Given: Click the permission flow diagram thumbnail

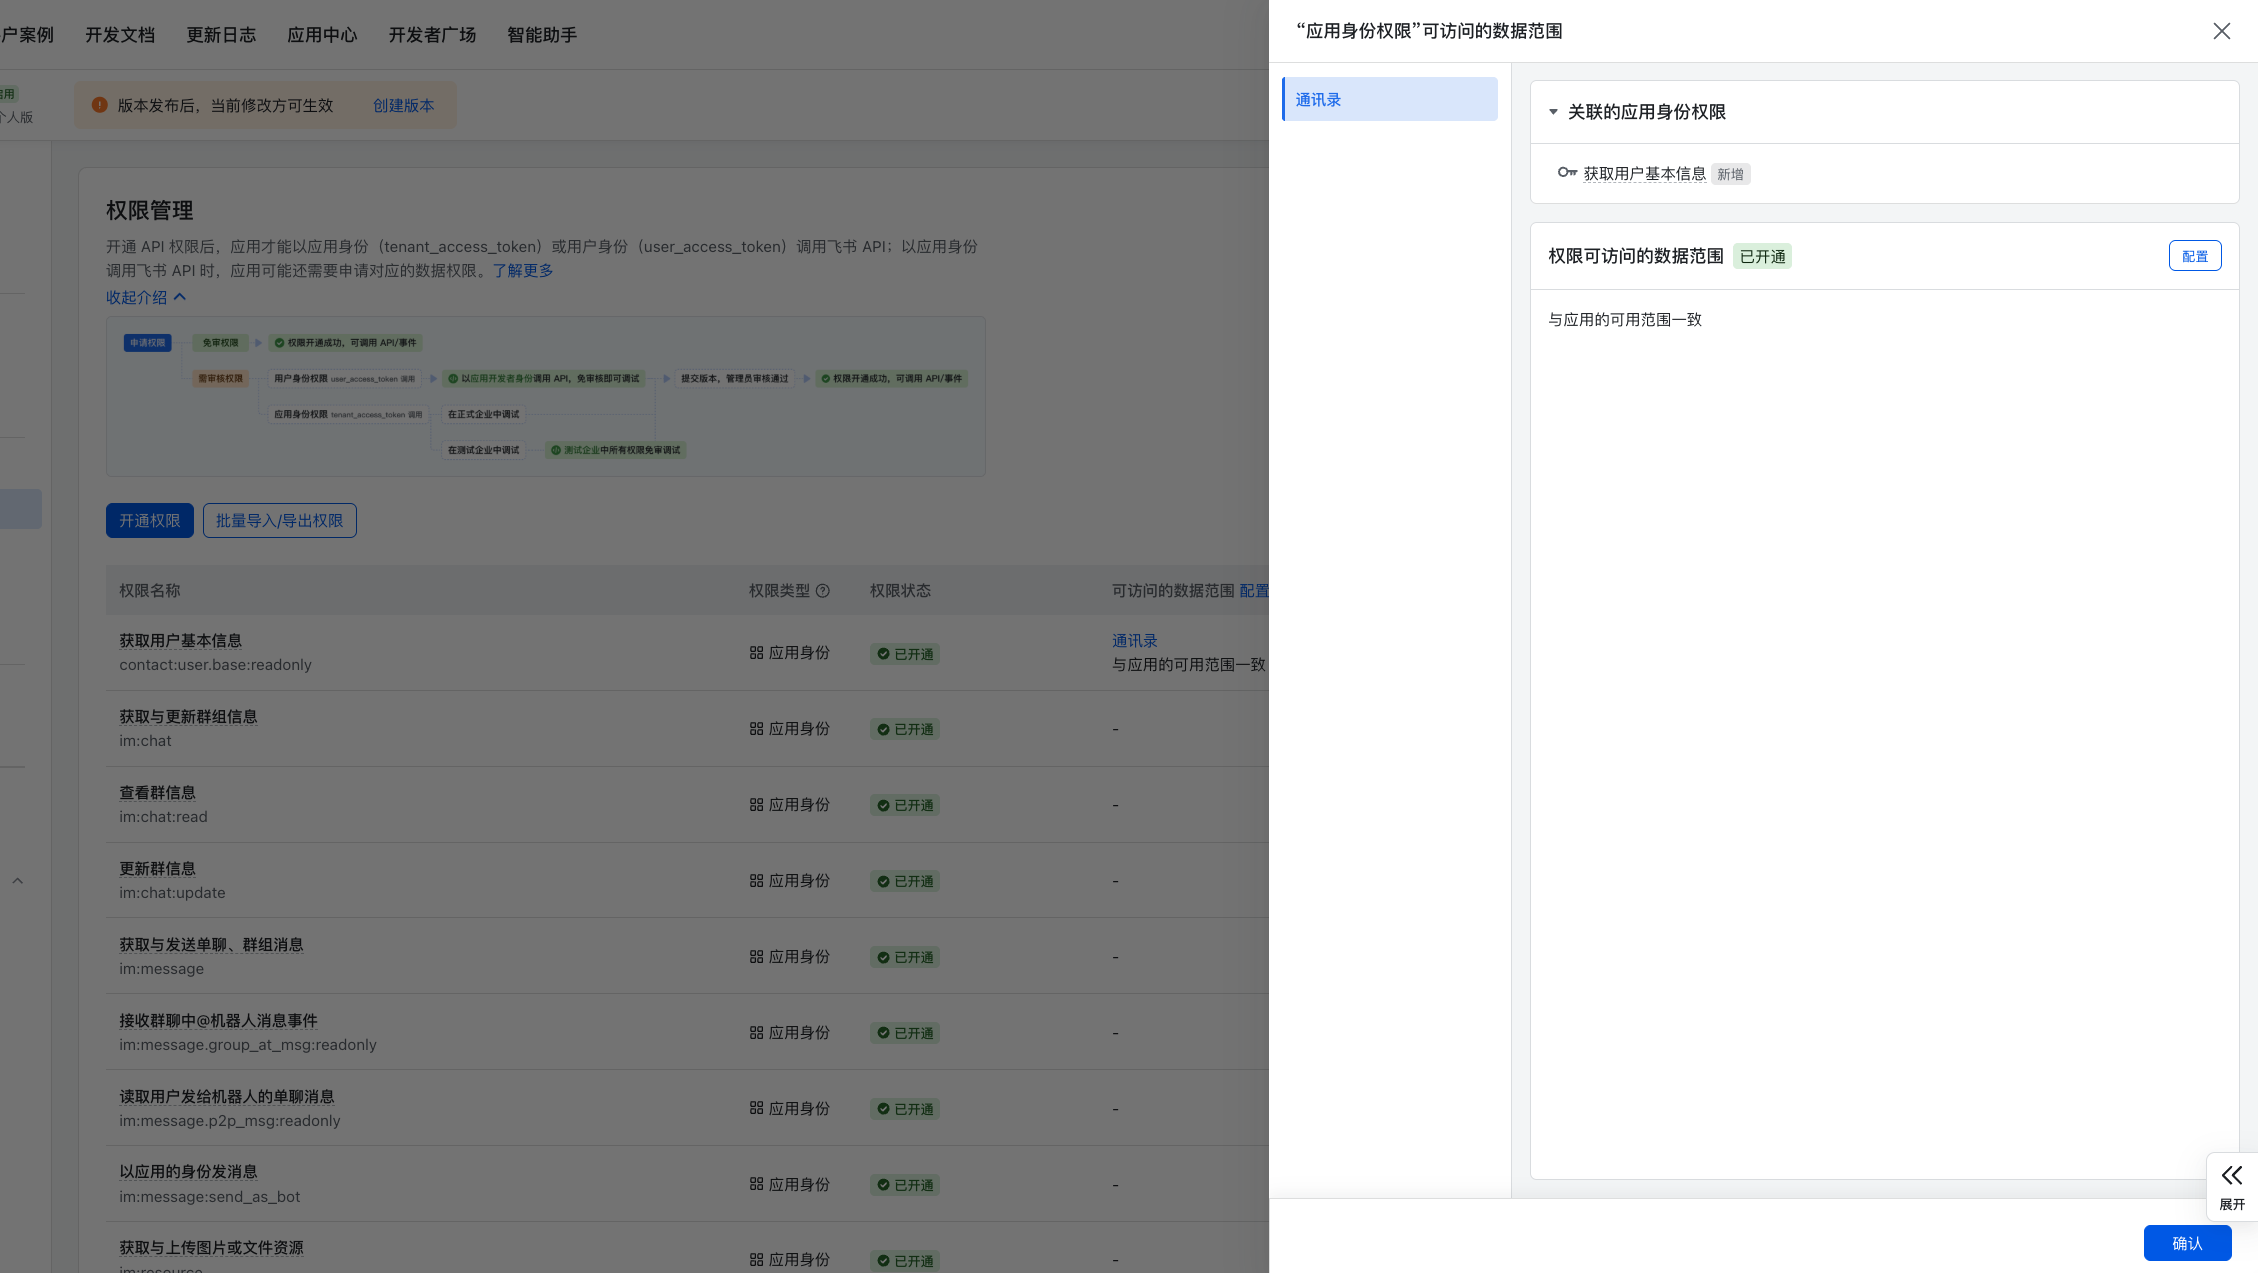Looking at the screenshot, I should pos(545,396).
